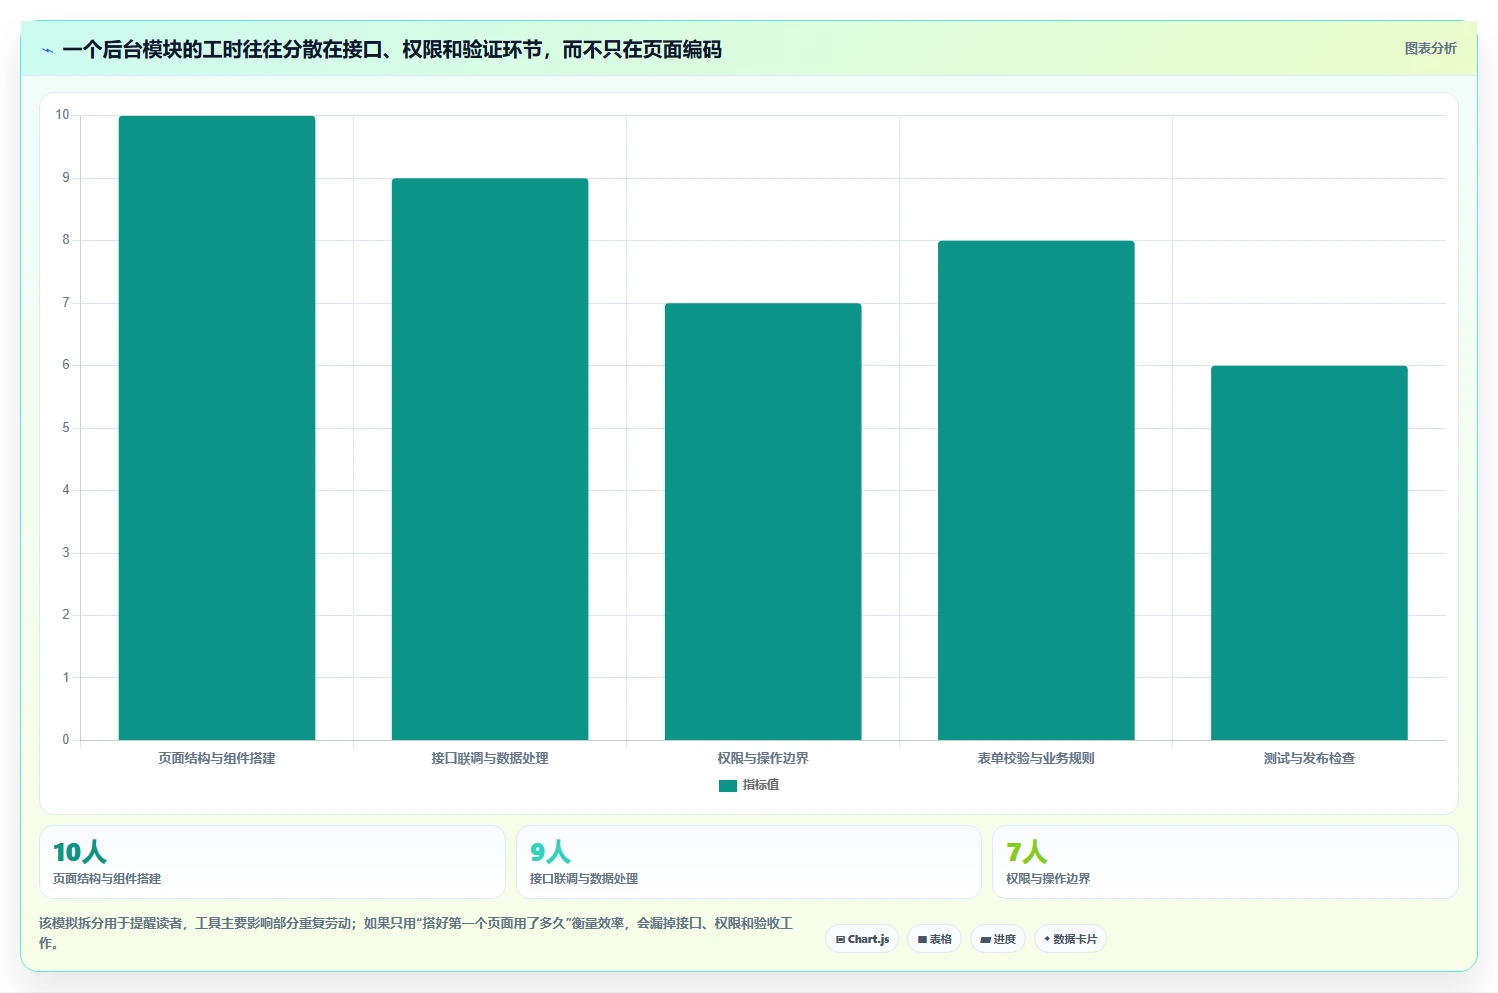Click the teal legend color swatch
Image resolution: width=1498 pixels, height=993 pixels.
[728, 785]
